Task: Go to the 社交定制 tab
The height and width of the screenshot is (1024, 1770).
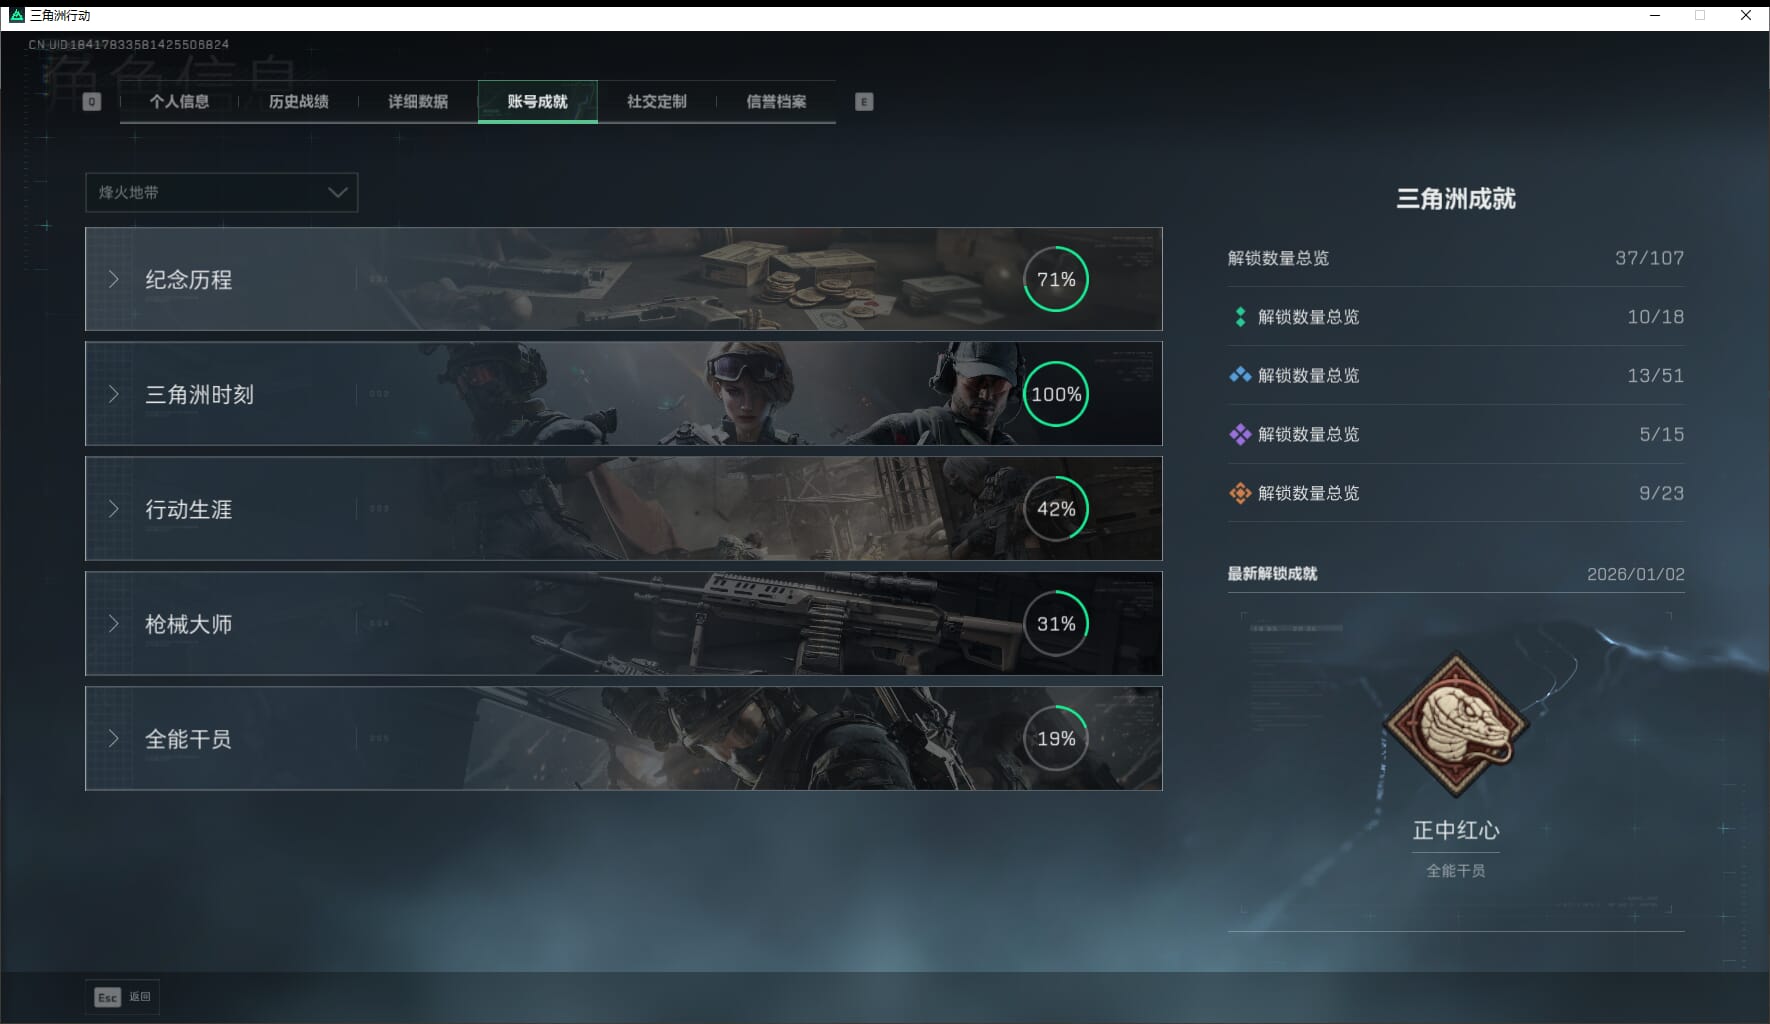Action: 657,101
